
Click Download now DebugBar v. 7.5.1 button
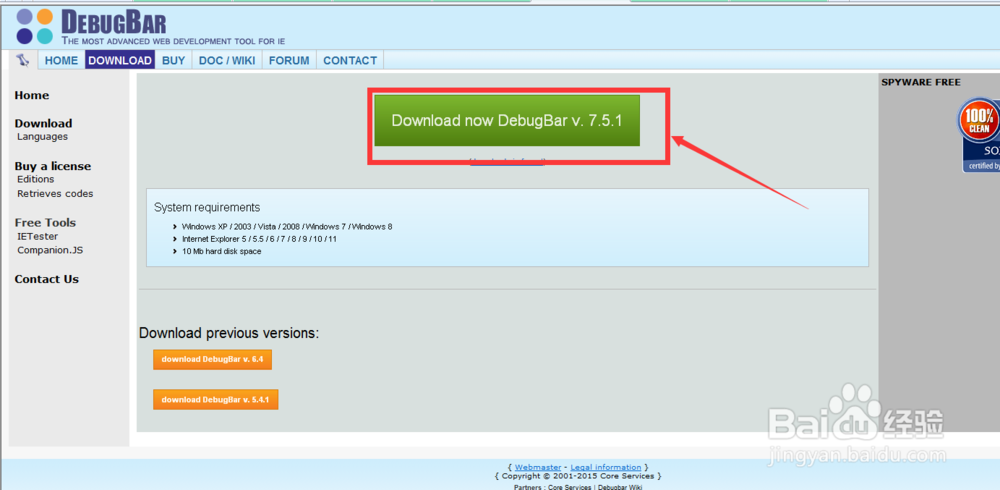(x=507, y=121)
